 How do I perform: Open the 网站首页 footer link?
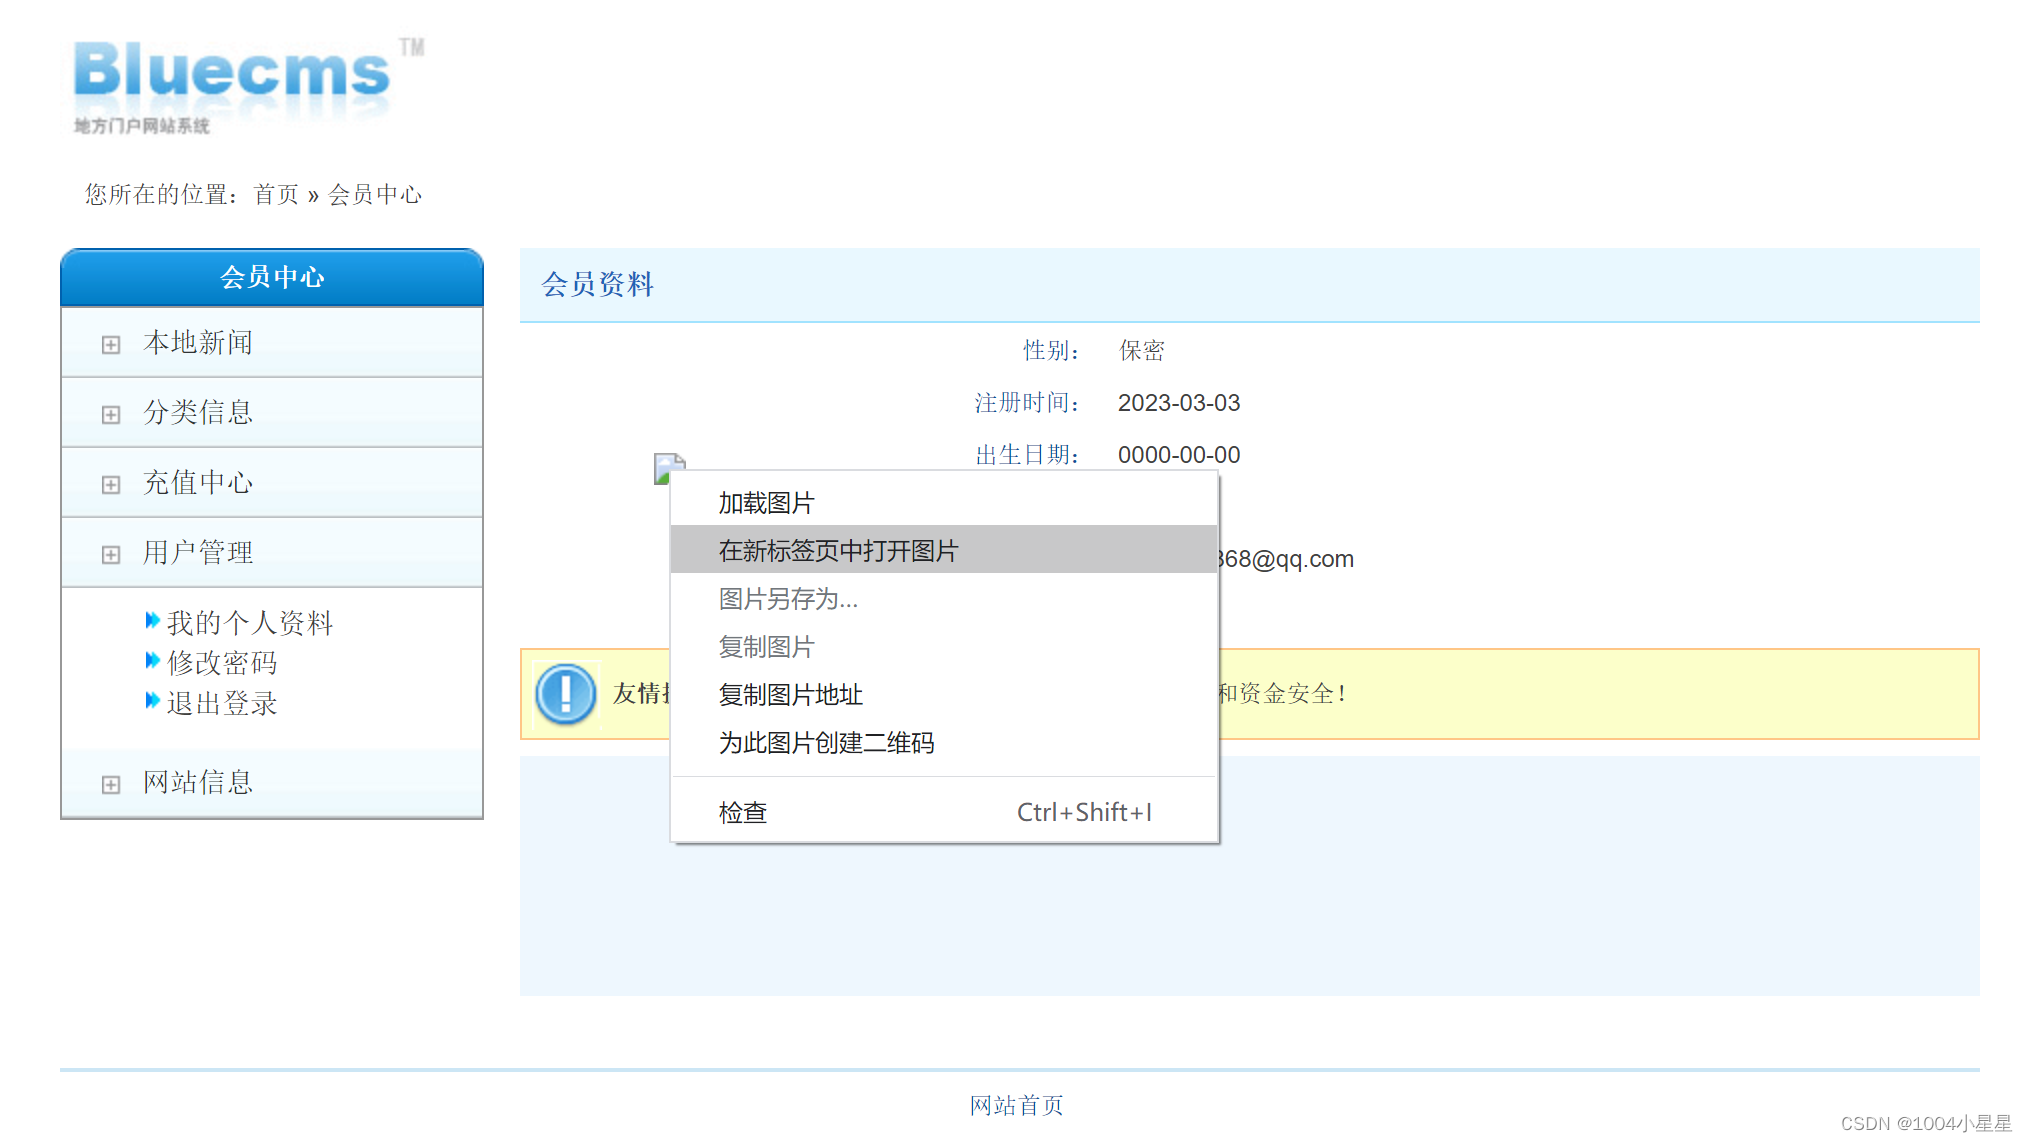click(1017, 1105)
